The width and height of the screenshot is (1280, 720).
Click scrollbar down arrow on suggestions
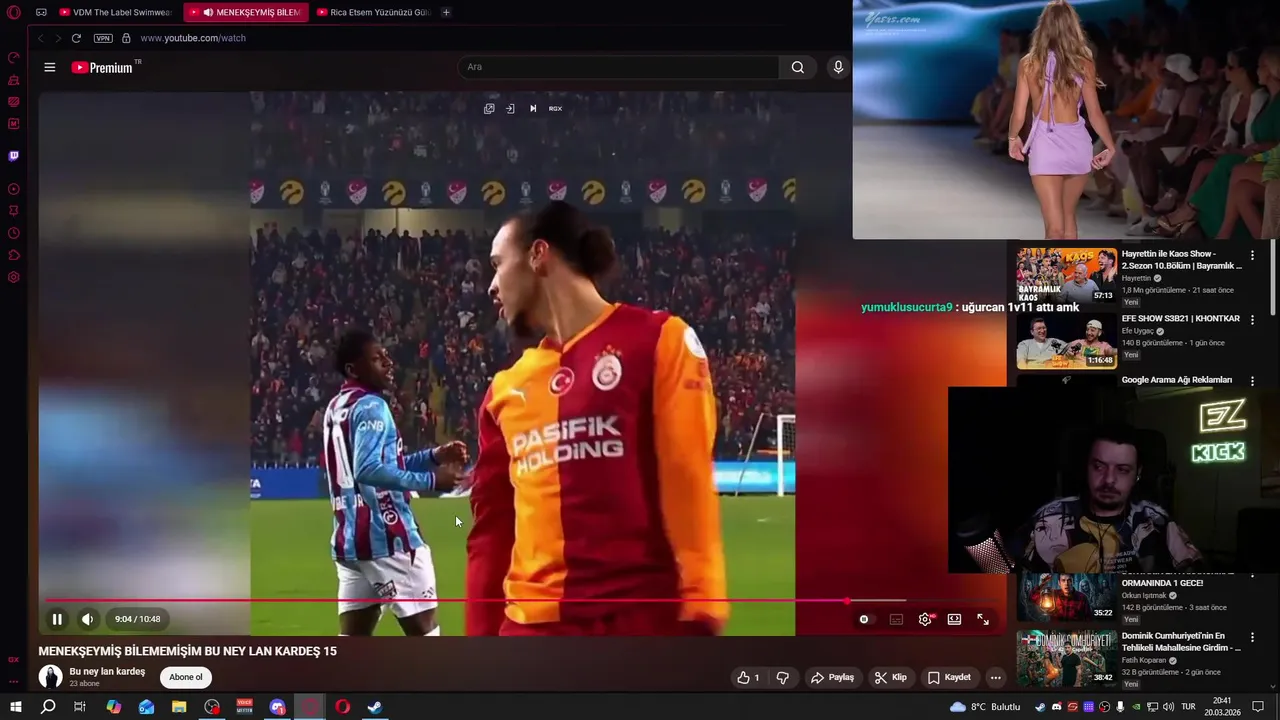pos(1273,687)
